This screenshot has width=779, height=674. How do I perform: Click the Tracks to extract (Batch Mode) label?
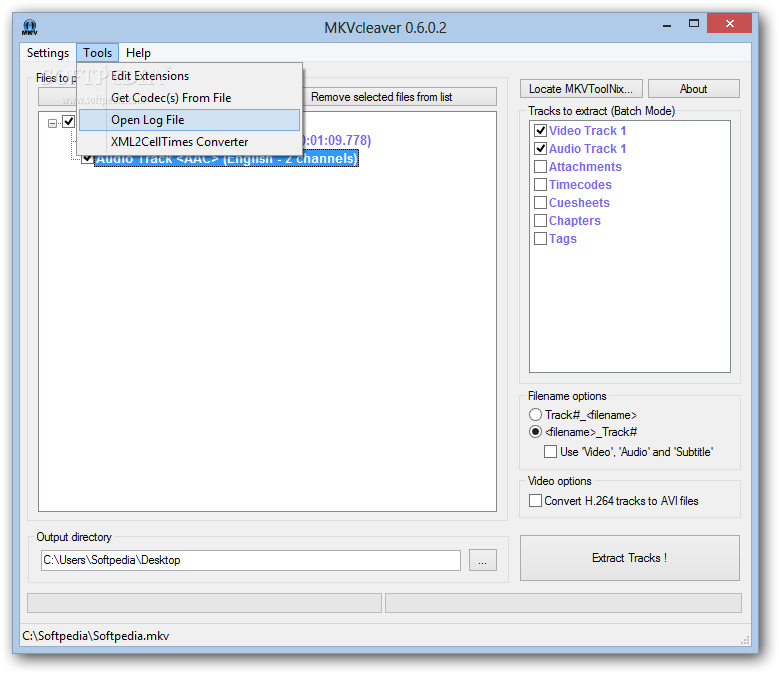click(601, 111)
